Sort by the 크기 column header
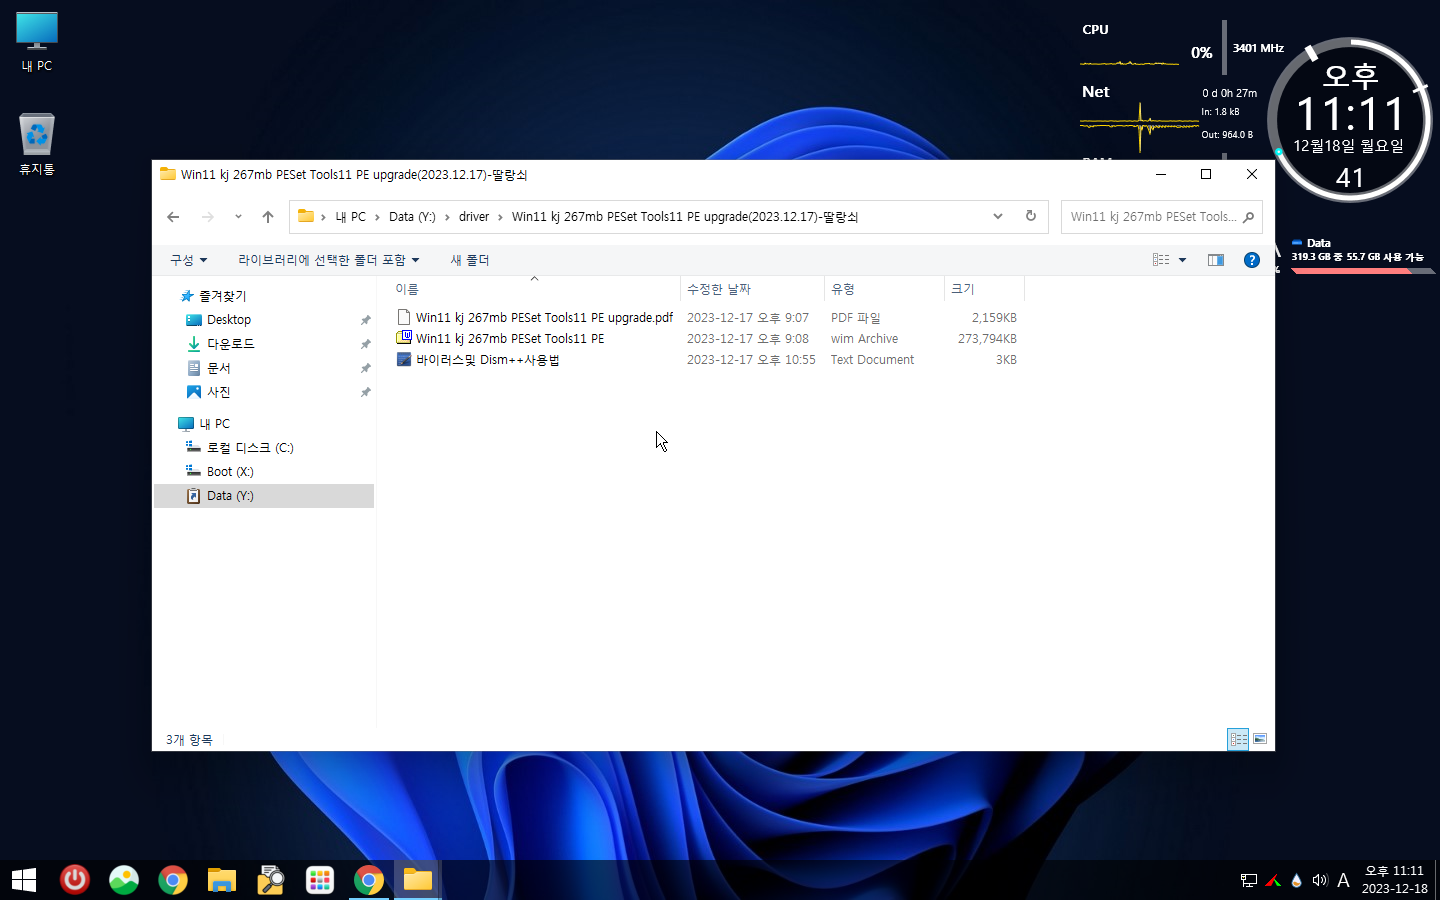This screenshot has width=1440, height=900. (x=984, y=289)
